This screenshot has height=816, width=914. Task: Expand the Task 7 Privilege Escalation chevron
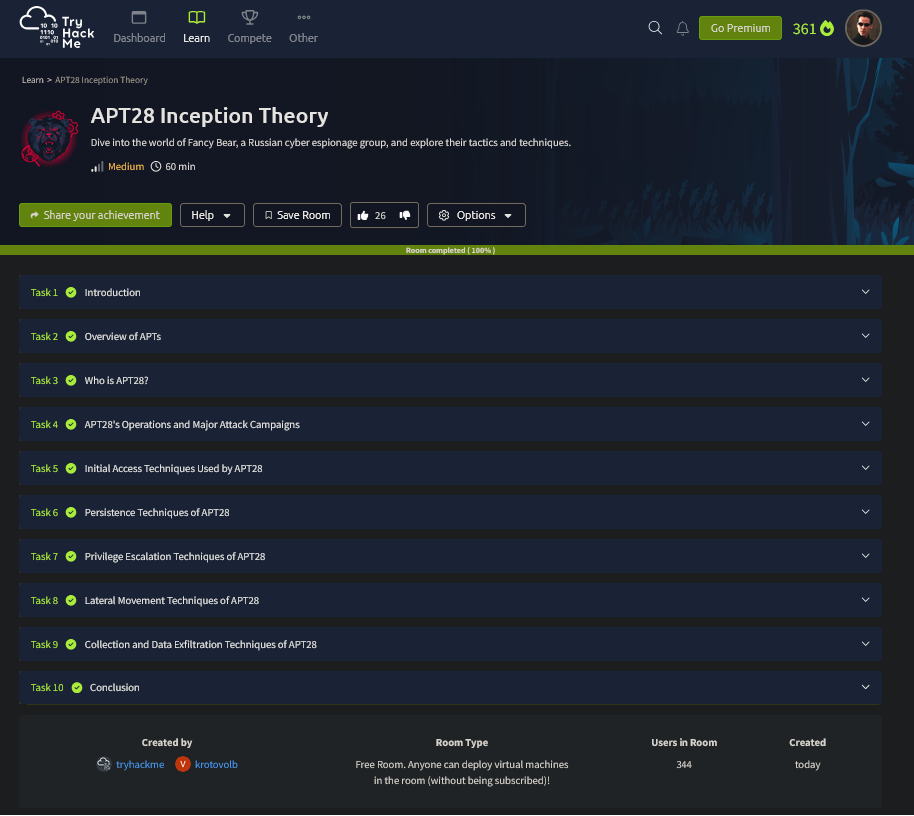point(865,556)
